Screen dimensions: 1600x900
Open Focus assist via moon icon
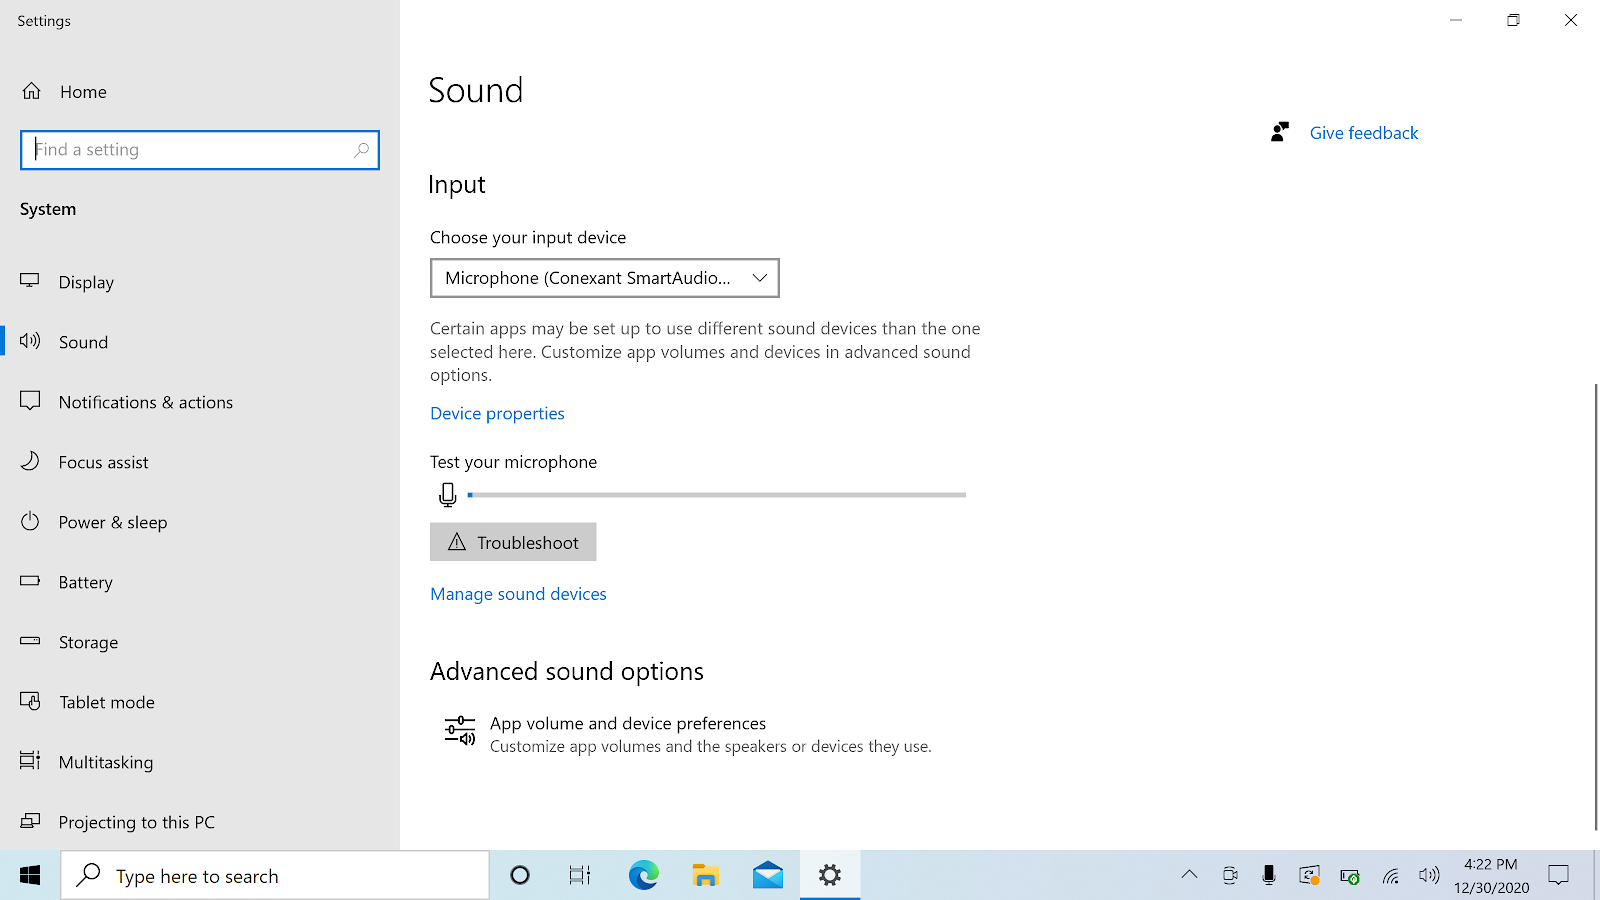pyautogui.click(x=30, y=461)
